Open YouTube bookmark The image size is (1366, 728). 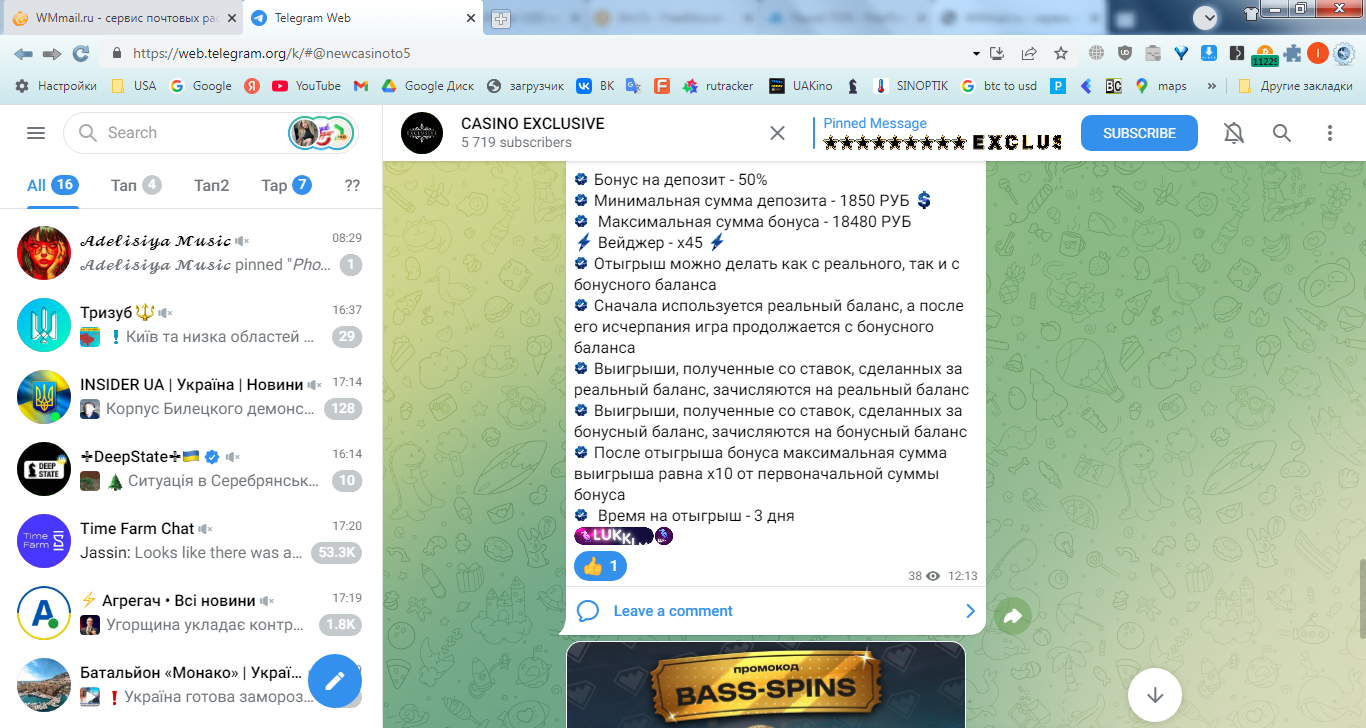coord(306,86)
